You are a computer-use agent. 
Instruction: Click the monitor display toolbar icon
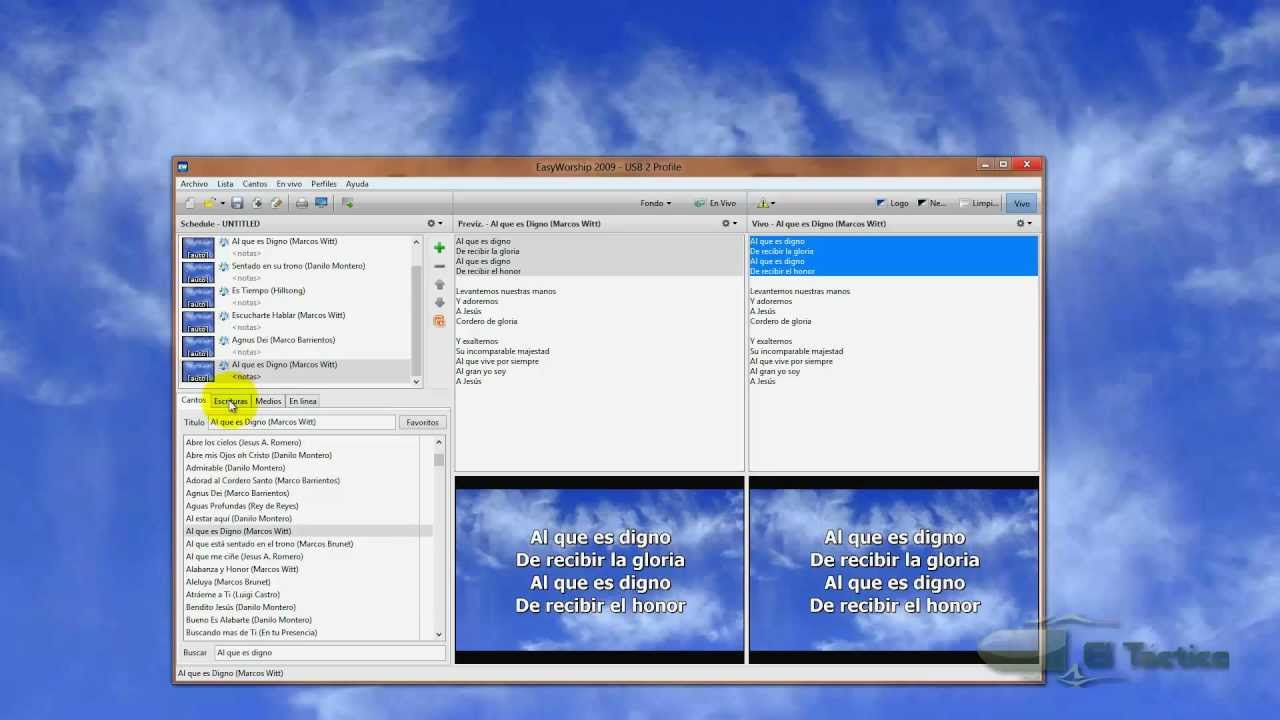click(321, 203)
